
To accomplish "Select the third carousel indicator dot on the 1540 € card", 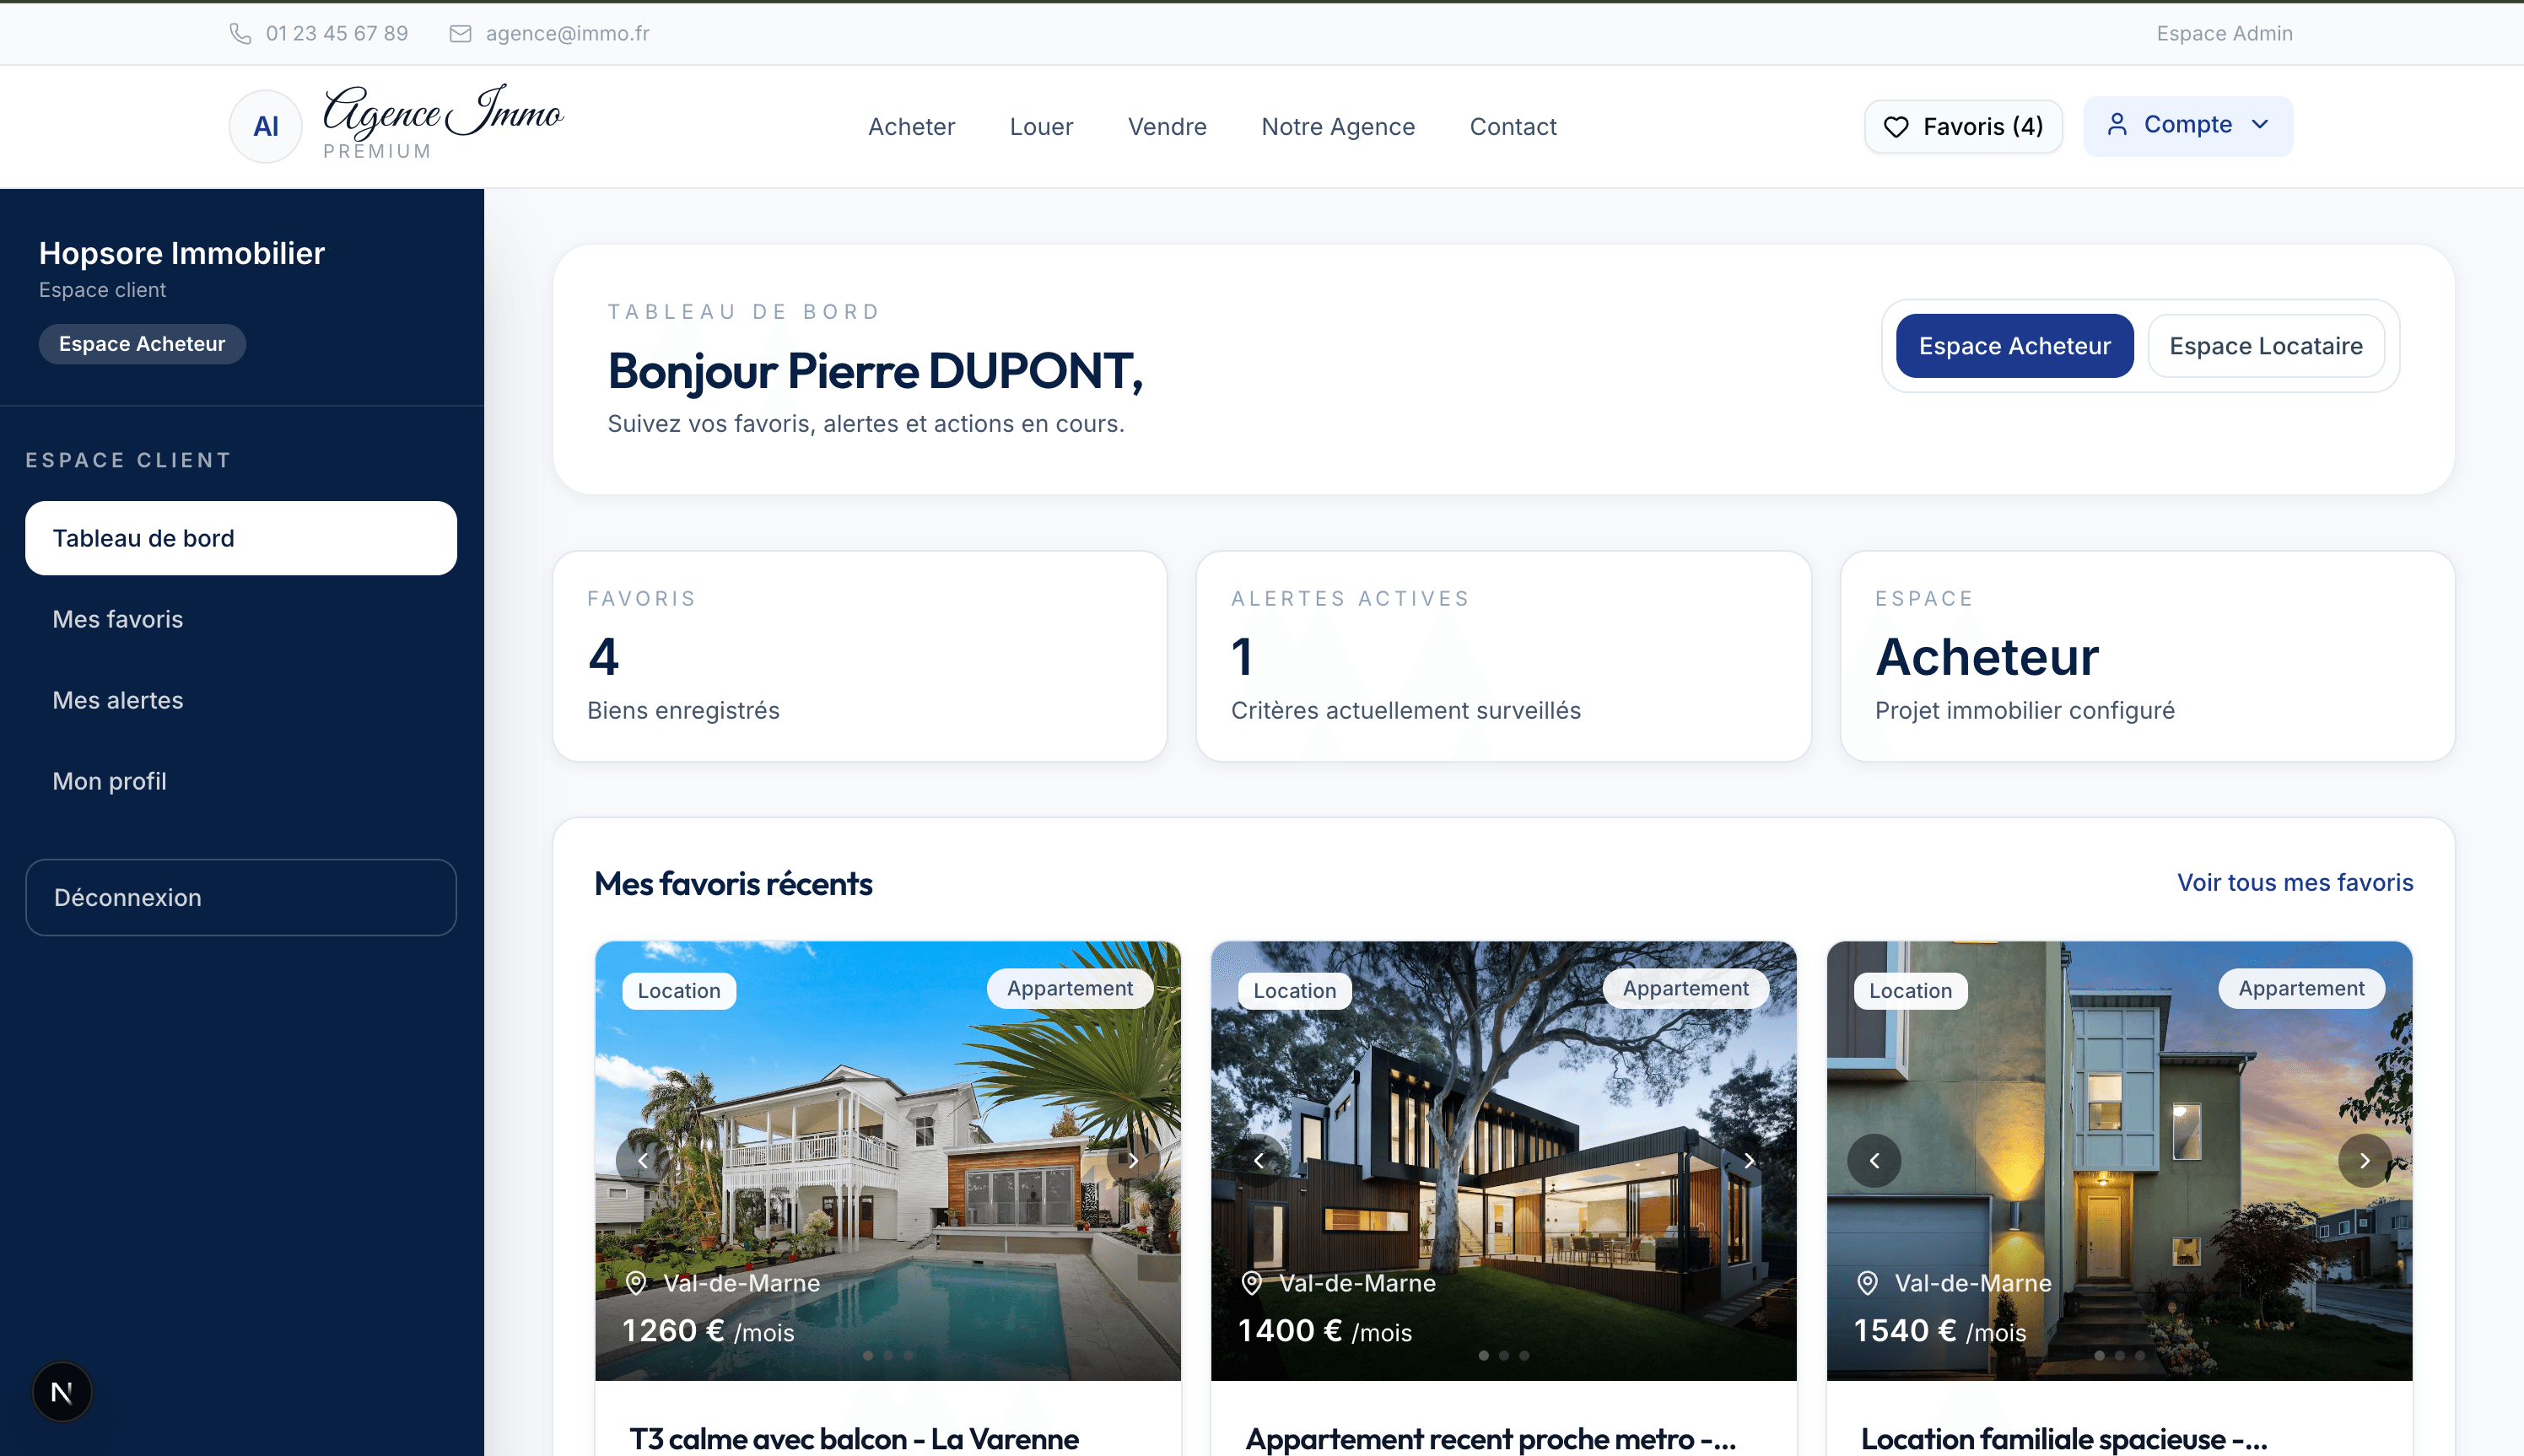I will point(2140,1356).
